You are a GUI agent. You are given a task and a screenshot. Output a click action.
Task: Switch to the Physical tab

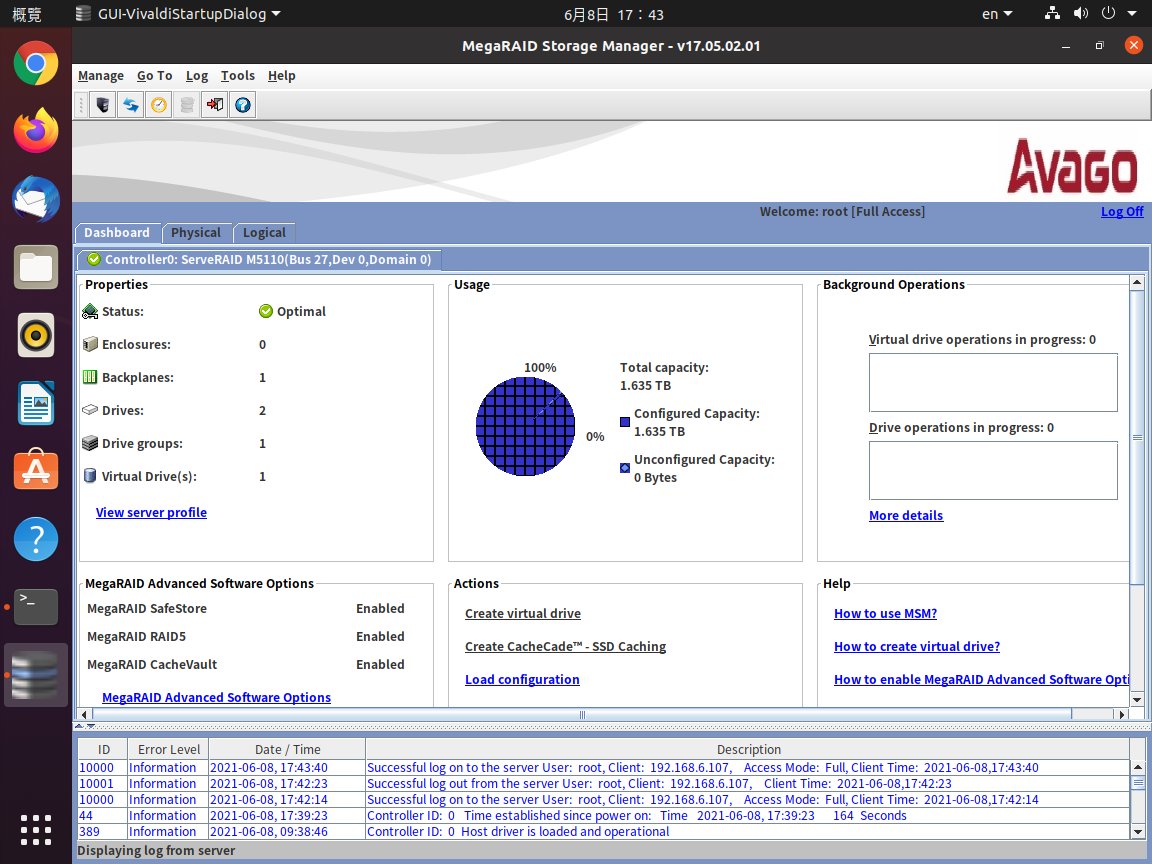196,233
